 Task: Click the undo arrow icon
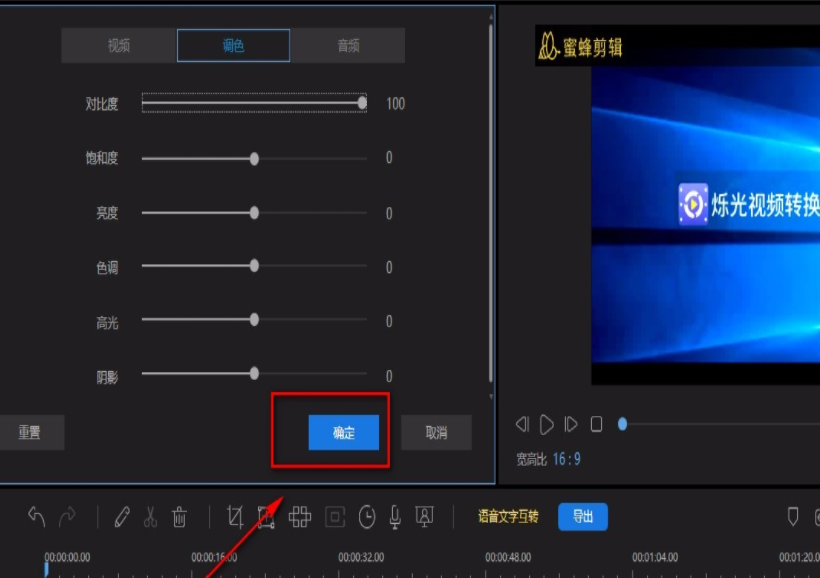[37, 517]
